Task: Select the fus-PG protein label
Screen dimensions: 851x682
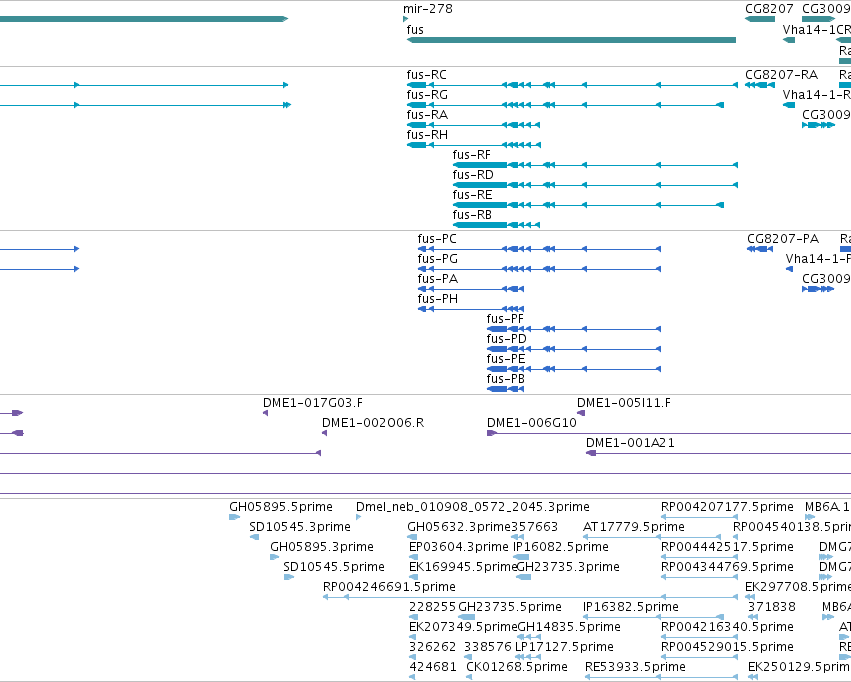Action: 437,259
